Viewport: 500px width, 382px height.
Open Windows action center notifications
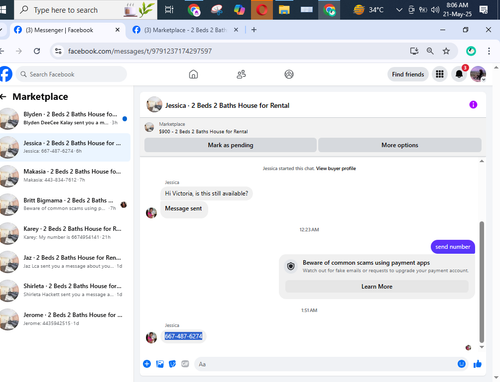(483, 10)
